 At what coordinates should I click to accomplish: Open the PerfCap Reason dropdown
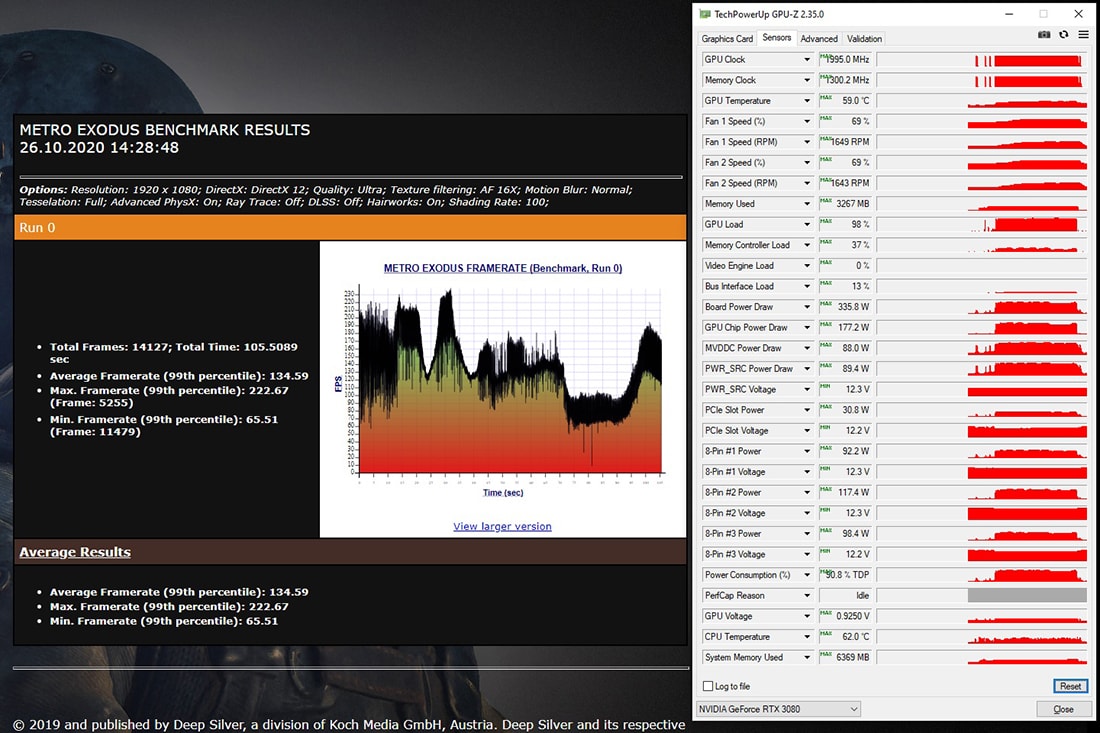point(807,596)
